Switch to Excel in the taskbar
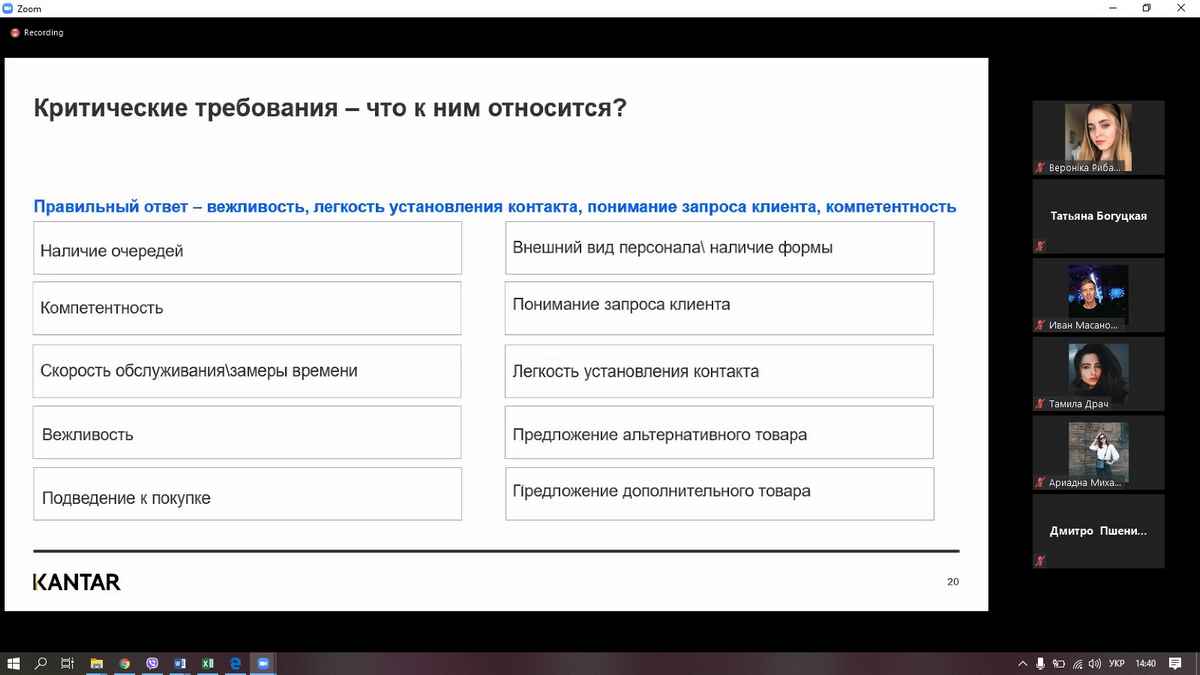 (x=208, y=663)
